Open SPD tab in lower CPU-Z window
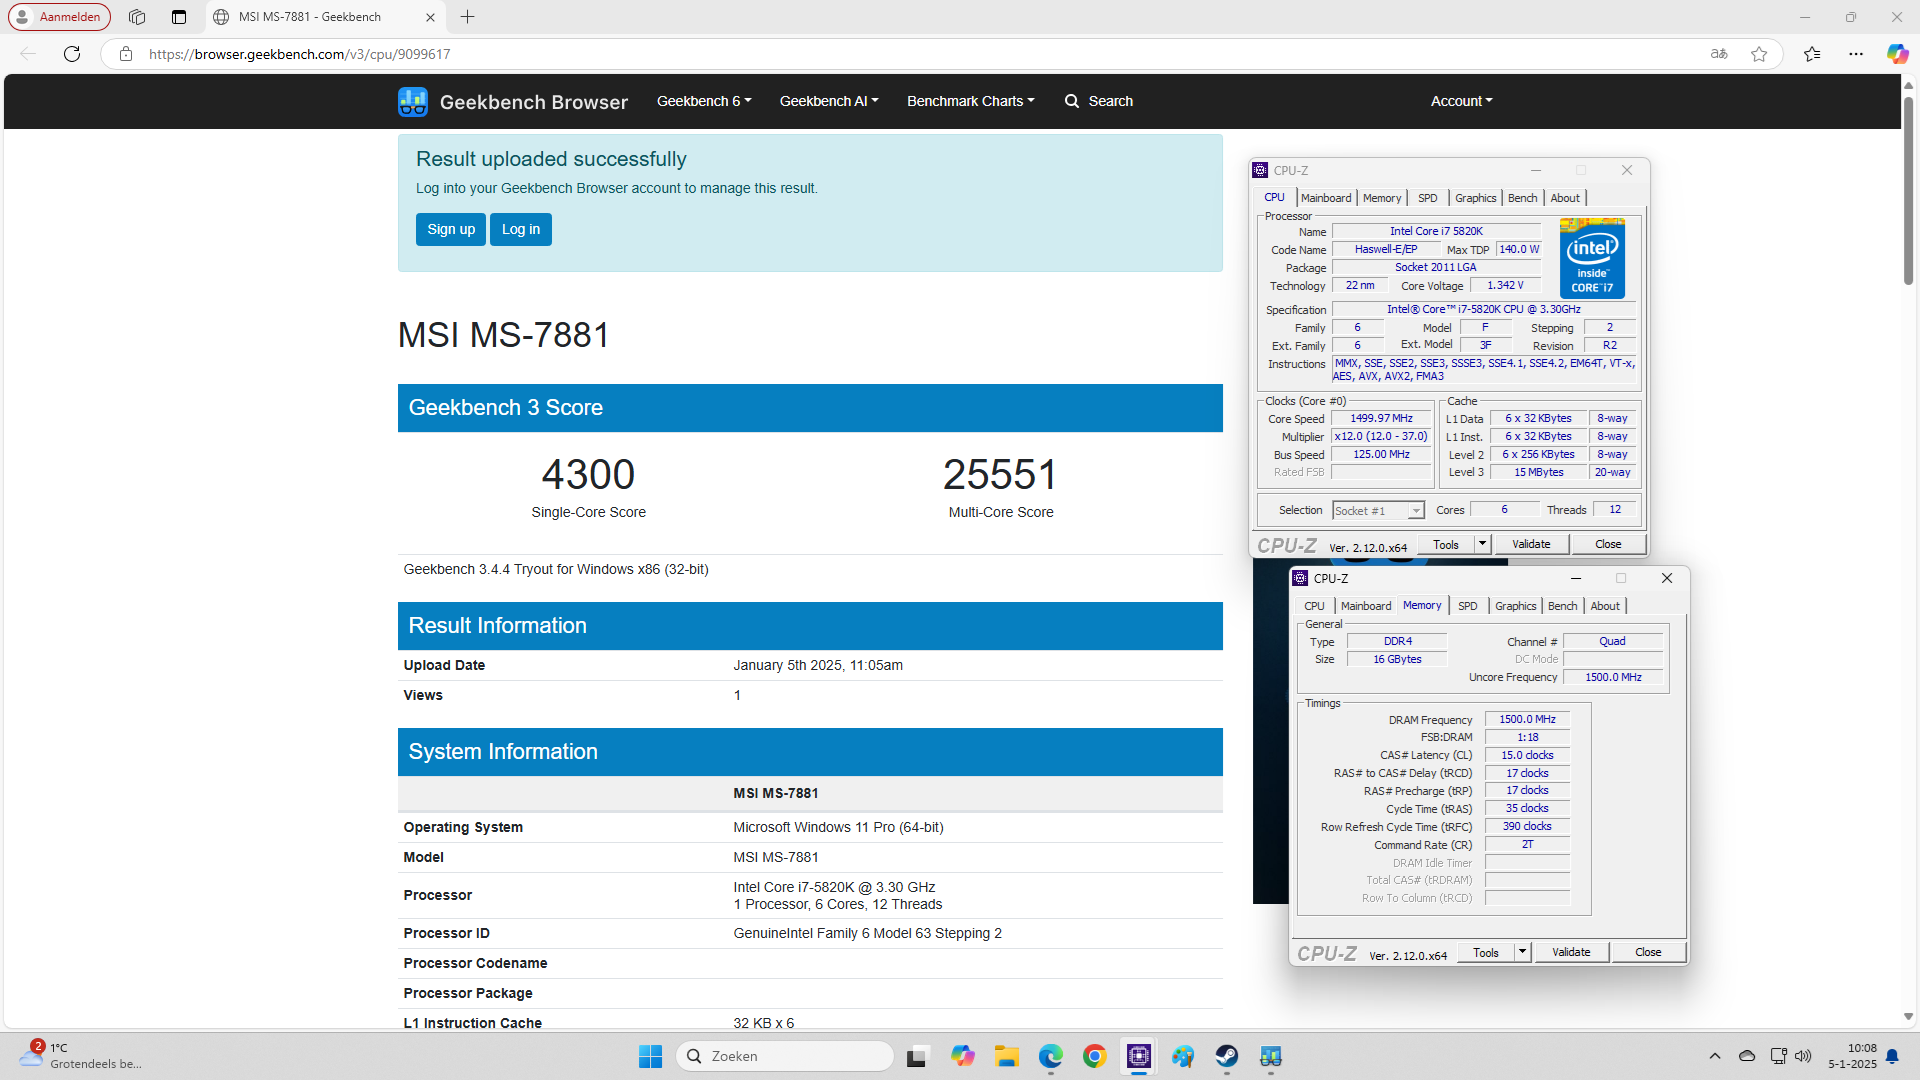1920x1080 pixels. tap(1467, 606)
